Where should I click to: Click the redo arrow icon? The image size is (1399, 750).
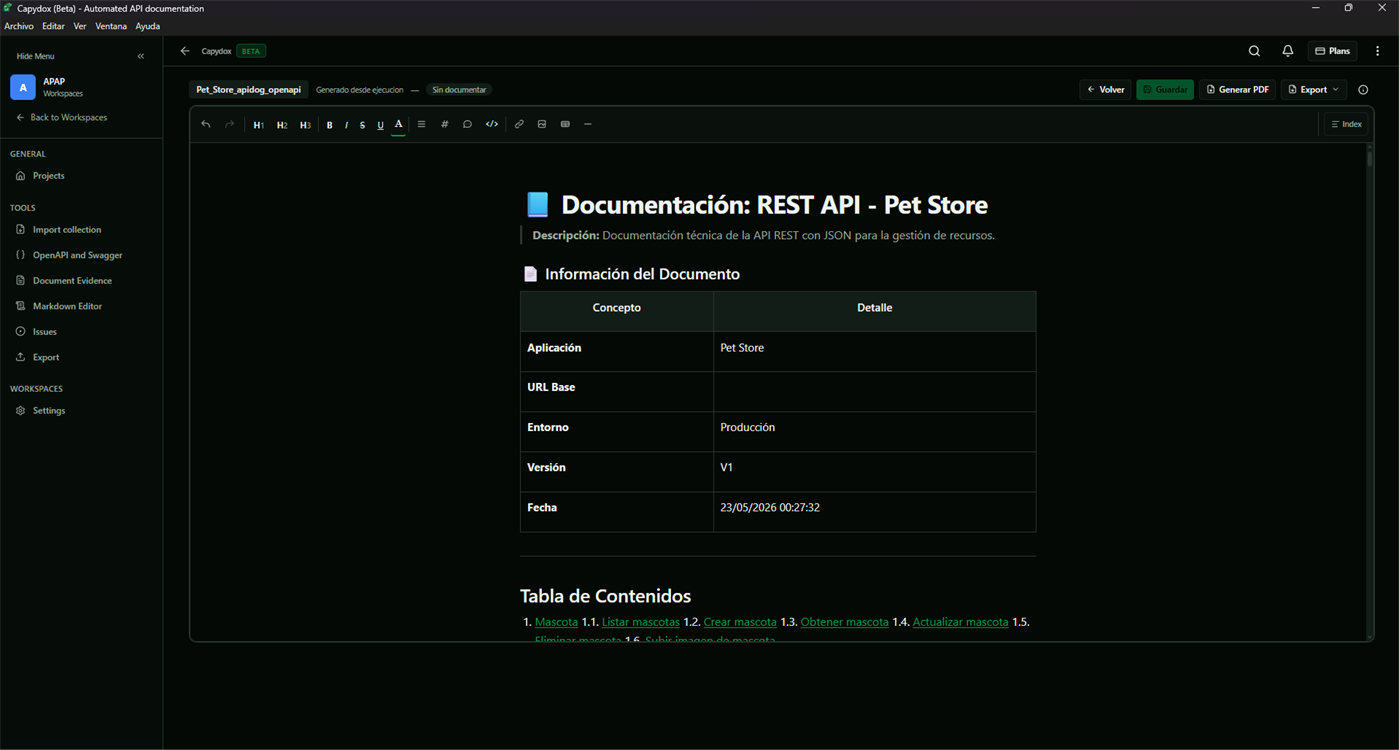click(x=229, y=124)
